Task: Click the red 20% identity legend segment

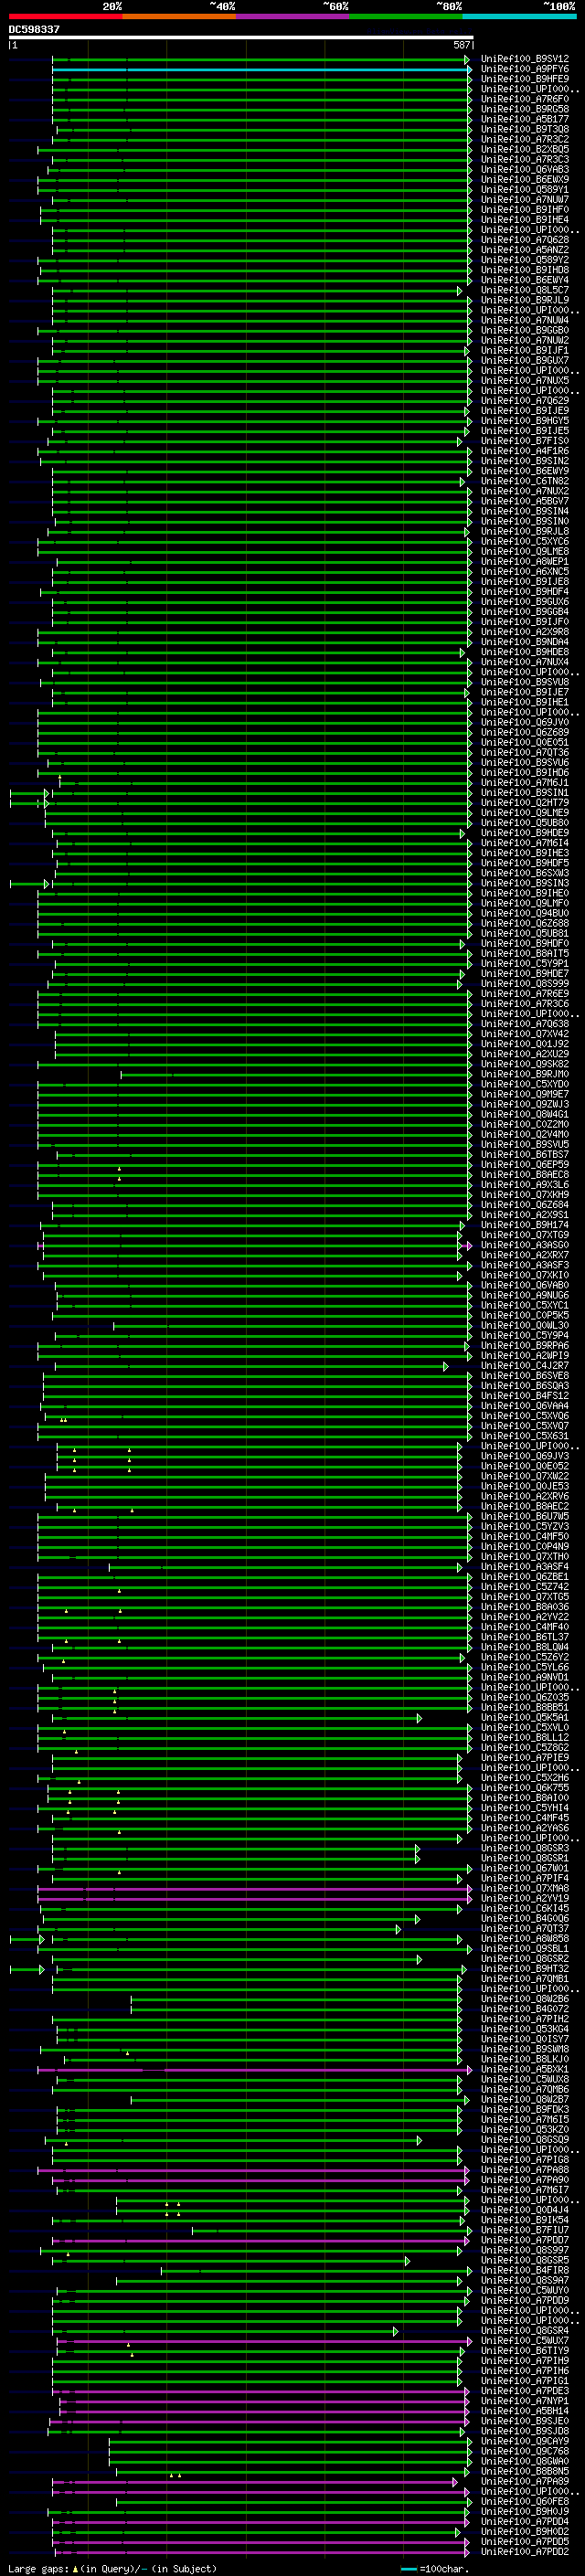Action: pos(65,16)
